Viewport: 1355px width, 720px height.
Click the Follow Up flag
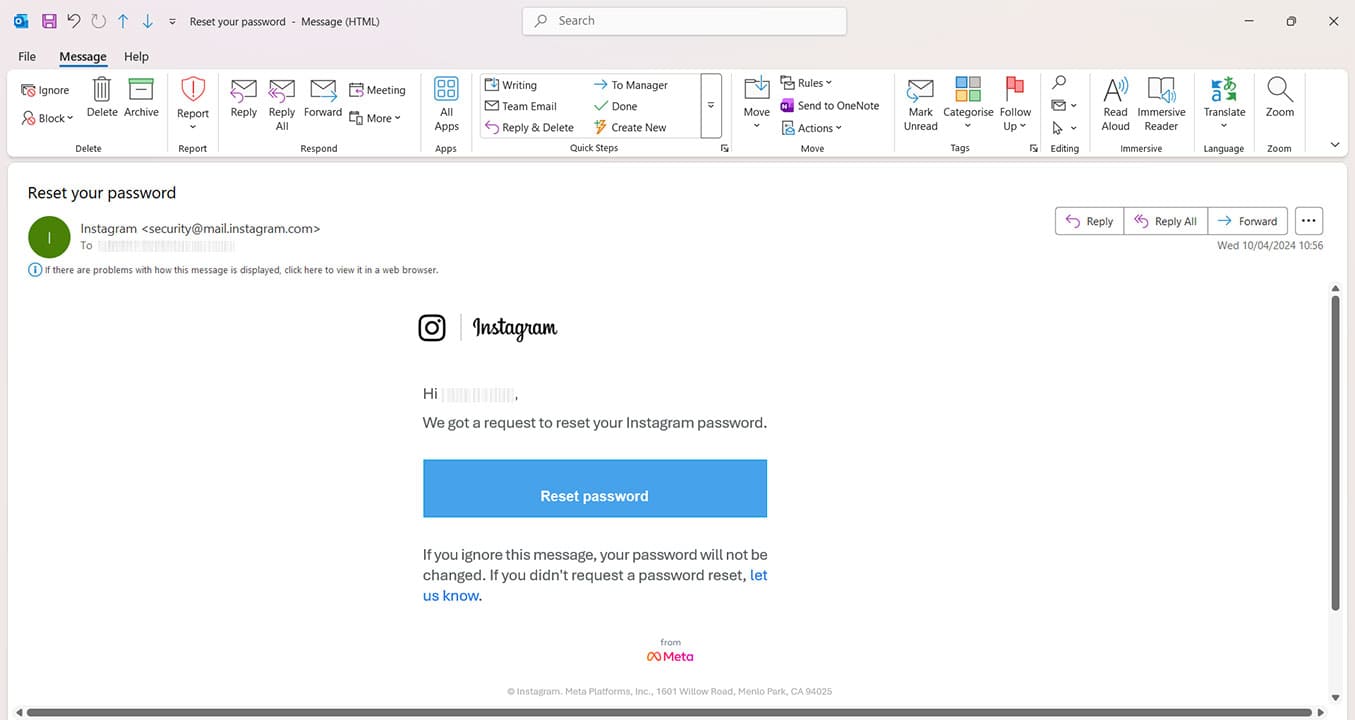pos(1015,103)
